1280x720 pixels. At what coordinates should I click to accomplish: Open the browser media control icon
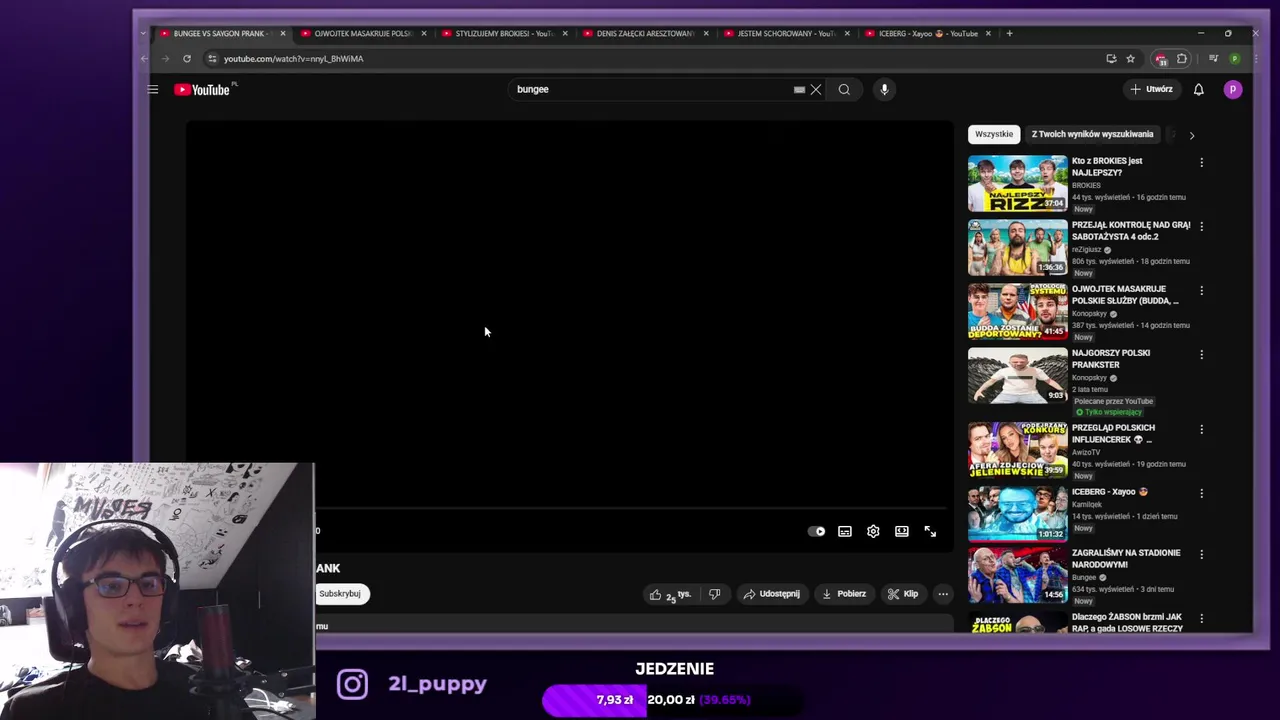(1213, 58)
